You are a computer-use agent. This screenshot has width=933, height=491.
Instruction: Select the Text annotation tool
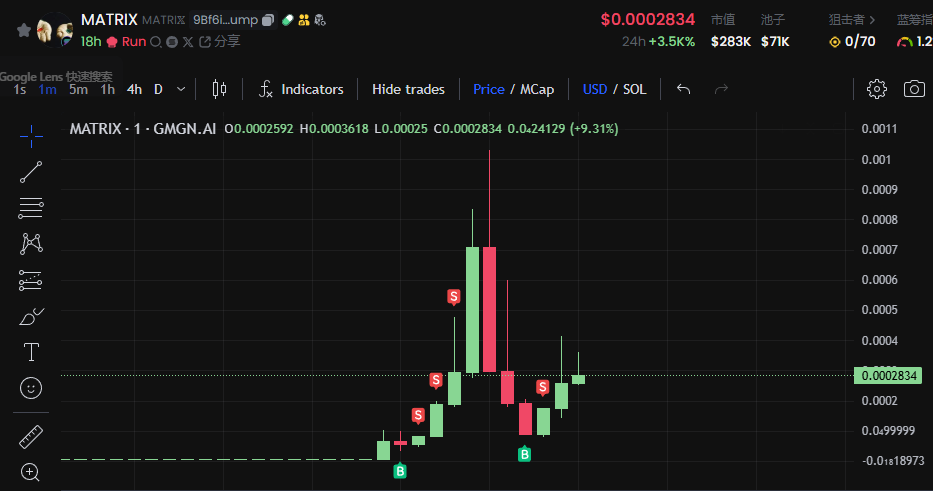click(x=31, y=352)
